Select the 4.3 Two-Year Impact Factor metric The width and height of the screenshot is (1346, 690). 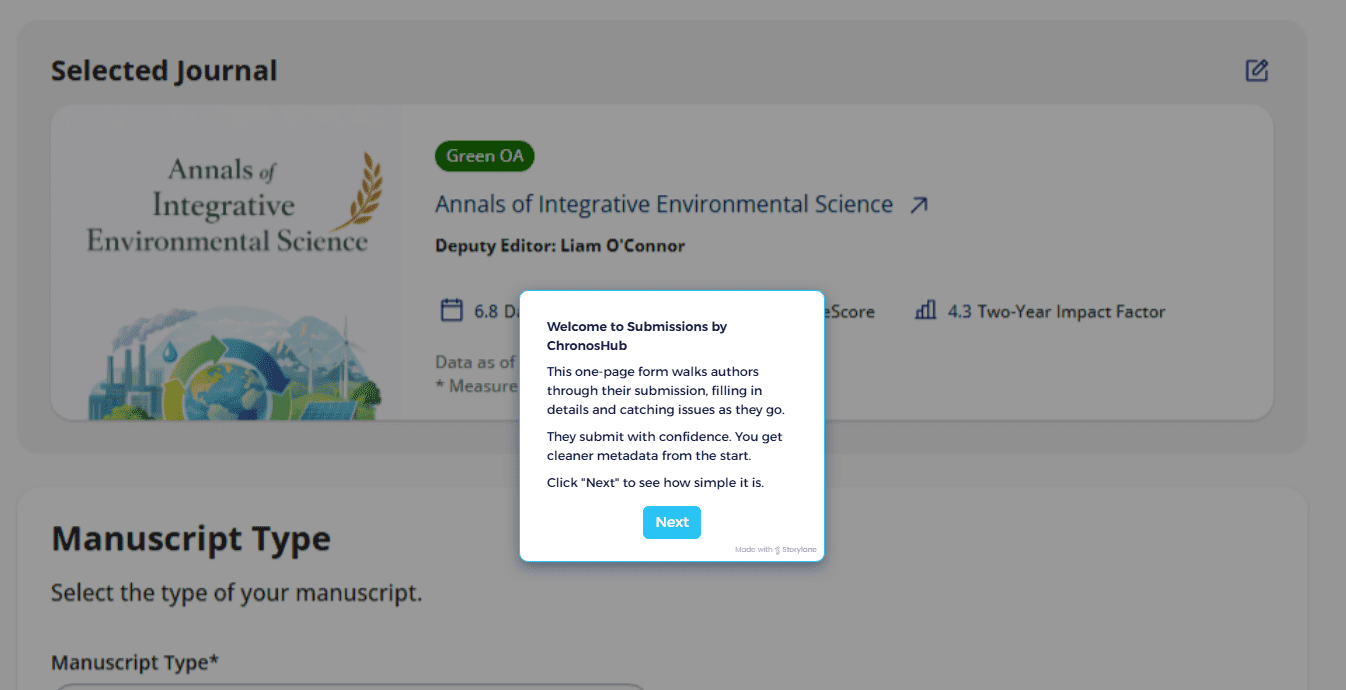[1055, 312]
